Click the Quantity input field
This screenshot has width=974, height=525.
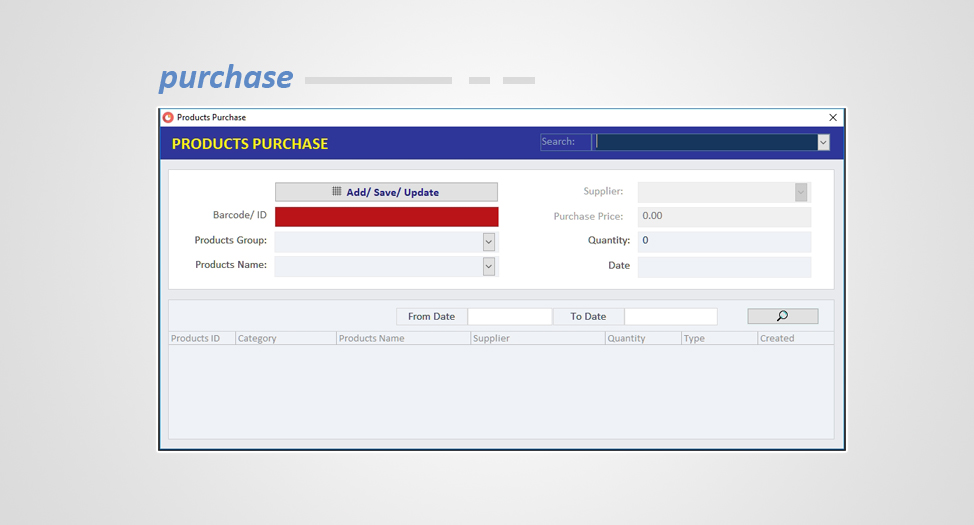724,241
